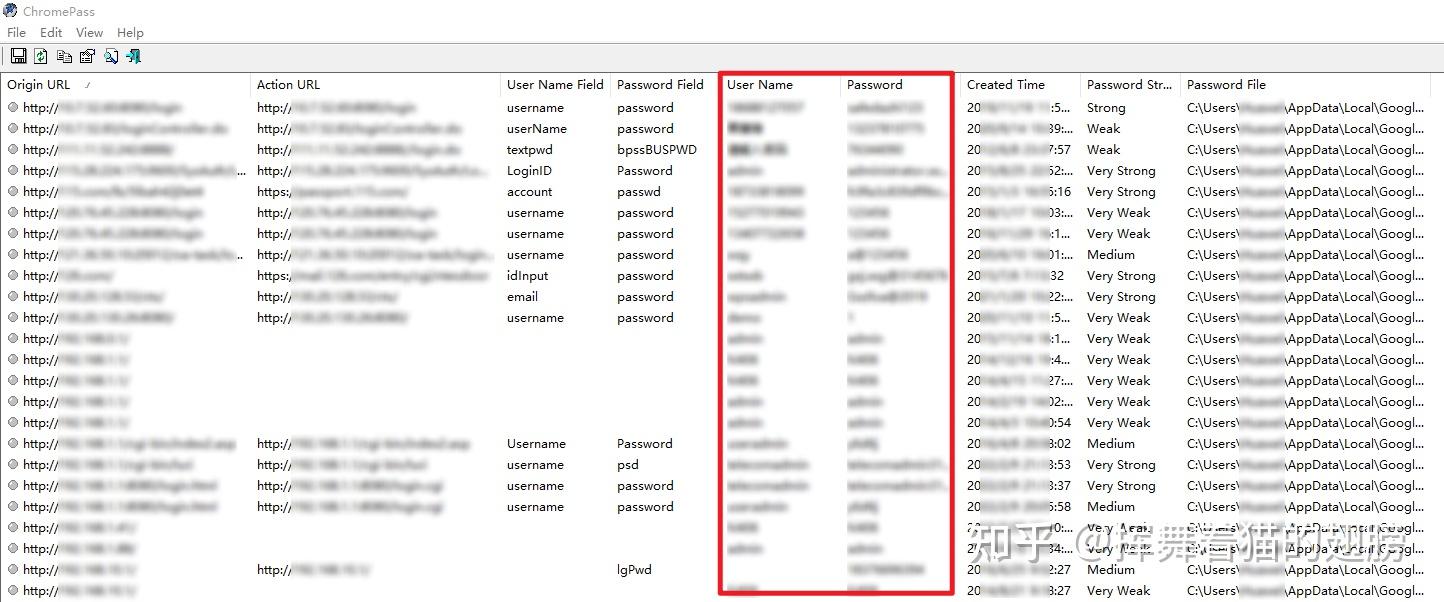Select the Very Strong cell in idInput row
The image size is (1444, 602).
[x=1121, y=276]
